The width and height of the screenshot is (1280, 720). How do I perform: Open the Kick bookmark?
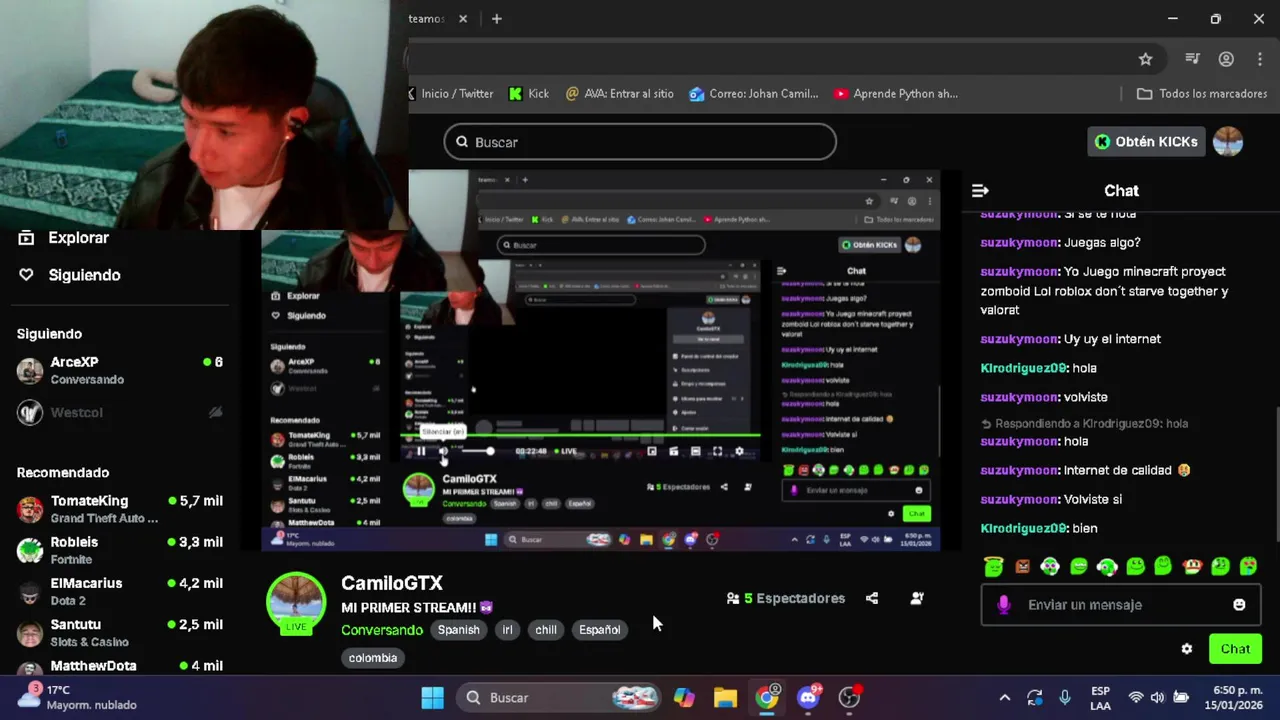click(x=529, y=94)
